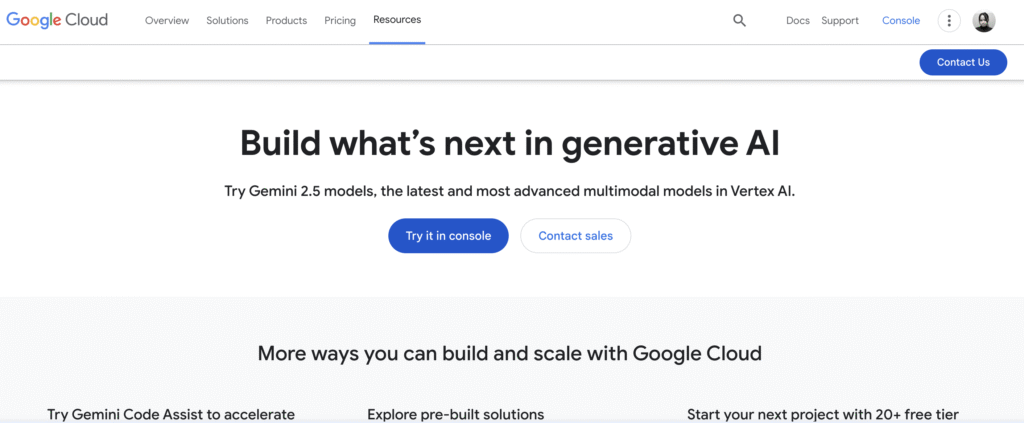
Task: Click the Try it in console button
Action: [448, 236]
